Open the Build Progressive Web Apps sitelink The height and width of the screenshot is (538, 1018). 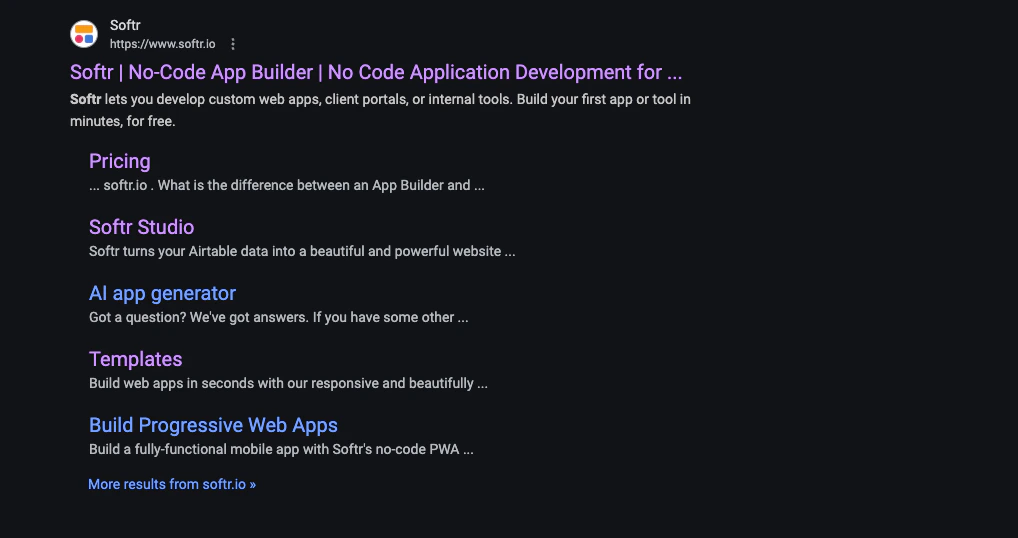coord(213,425)
